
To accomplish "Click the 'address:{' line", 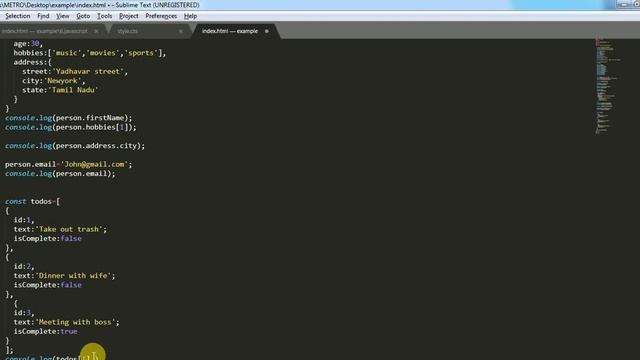I will coord(33,62).
